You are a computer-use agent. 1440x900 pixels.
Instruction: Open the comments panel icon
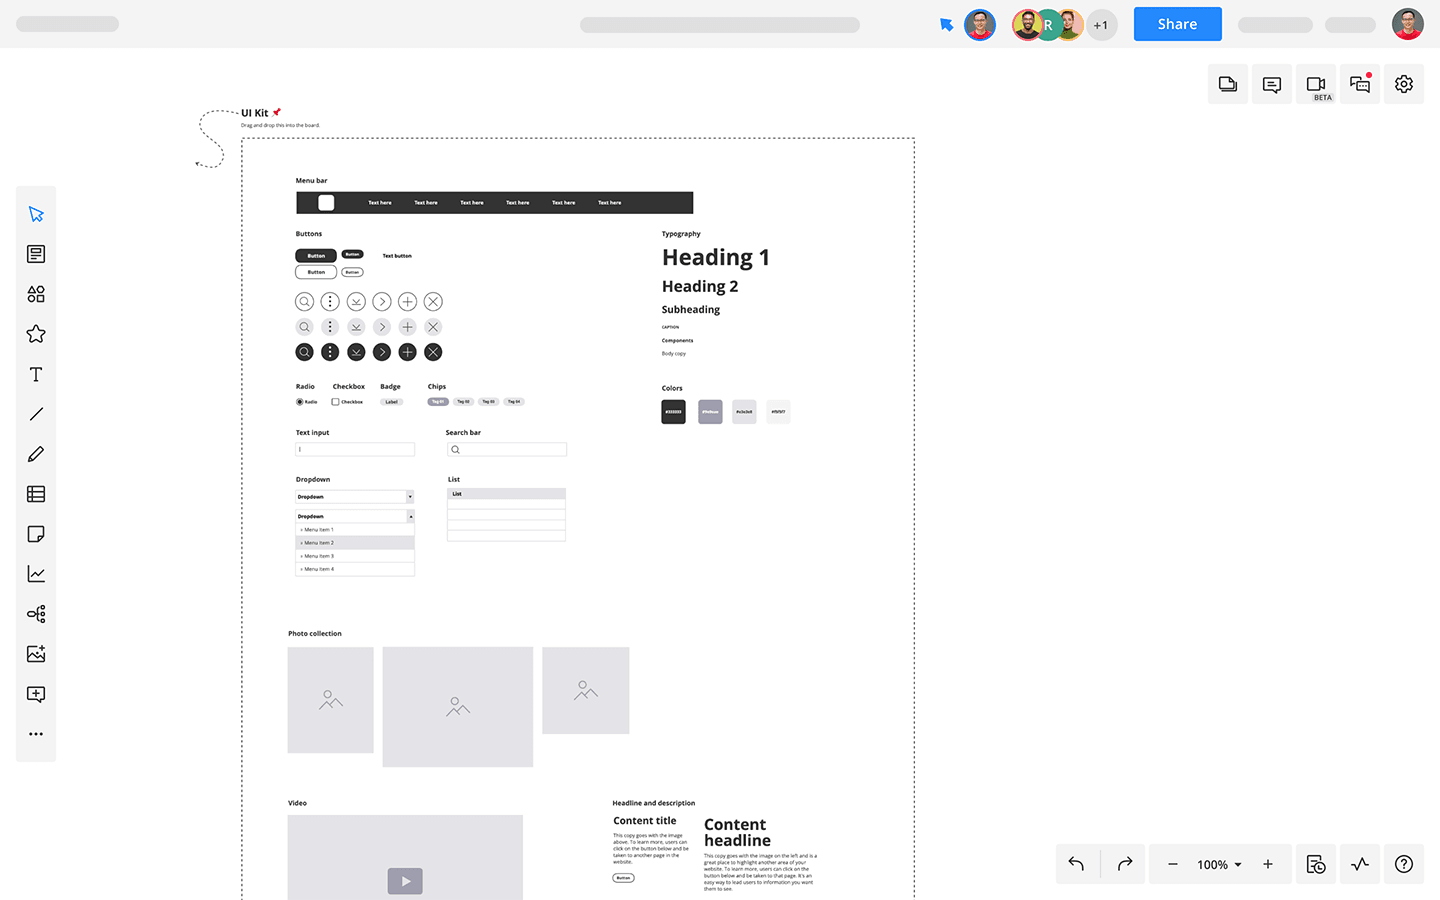click(1272, 84)
